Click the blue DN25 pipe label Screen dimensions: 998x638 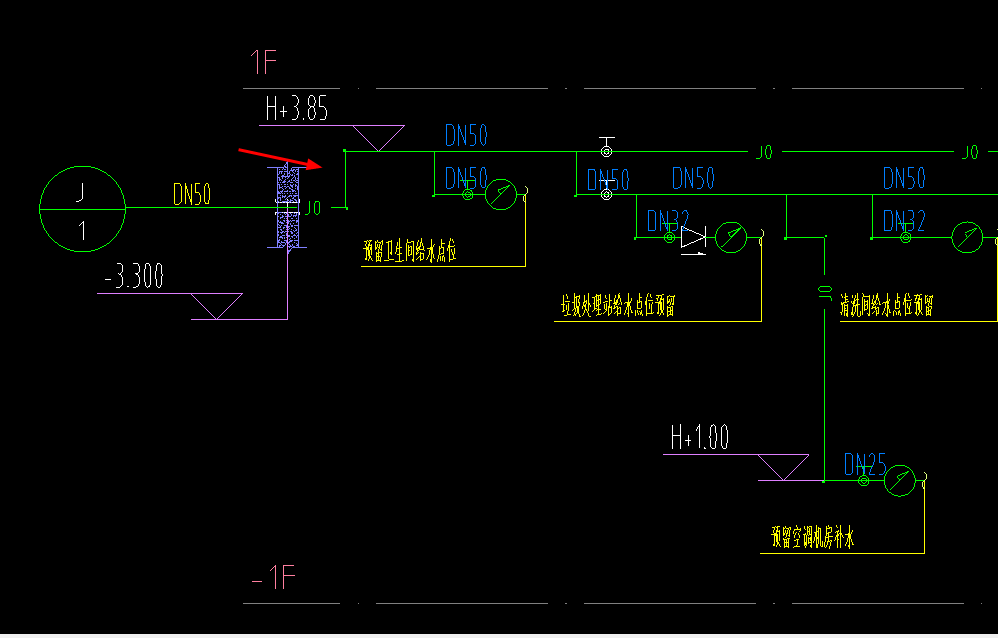(865, 464)
